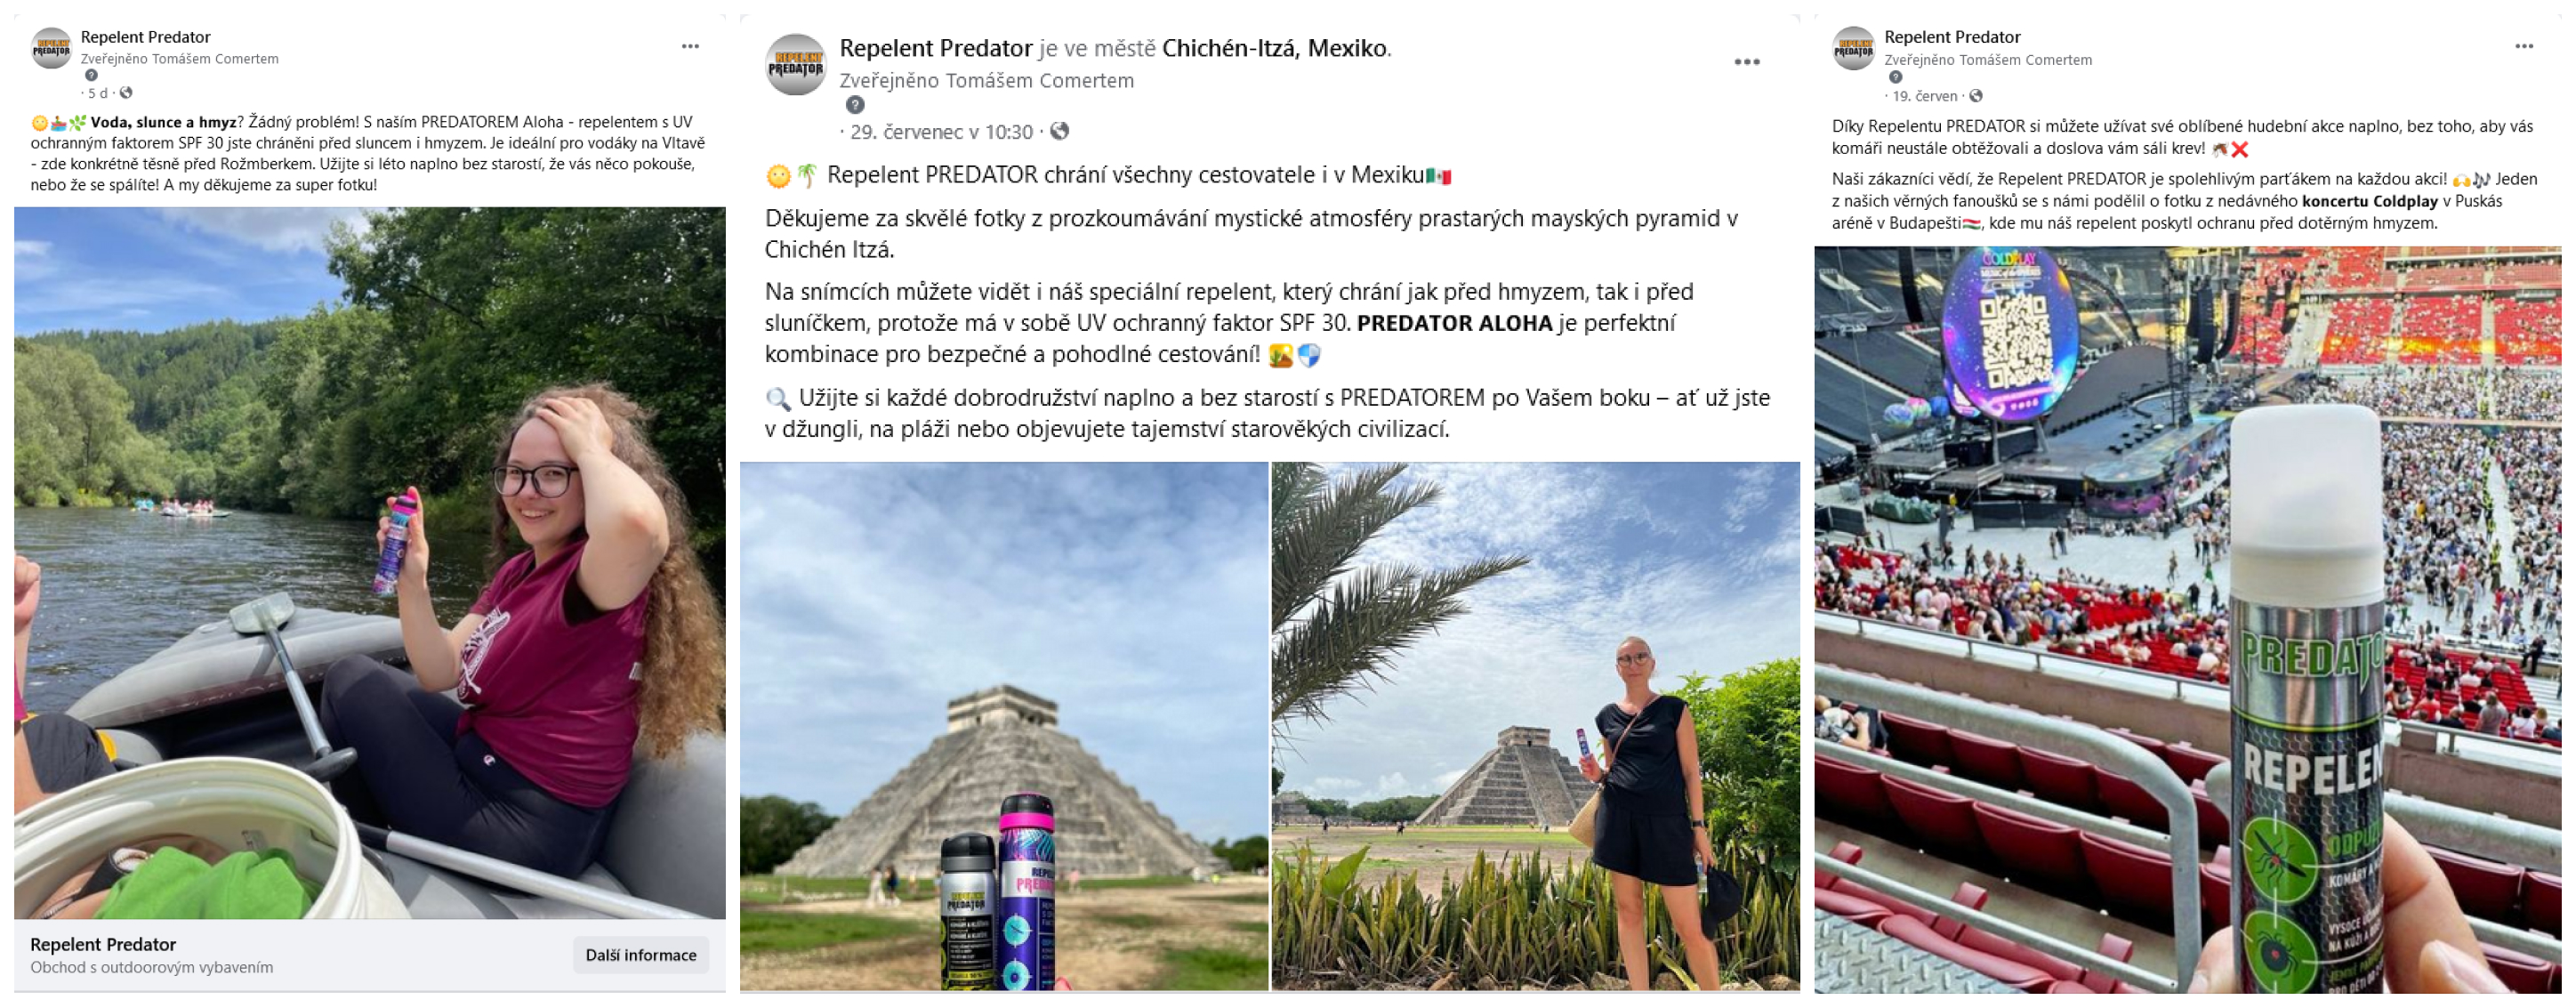Viewport: 2576px width, 1008px height.
Task: Click the globe privacy icon next to 5 d
Action: [x=126, y=93]
